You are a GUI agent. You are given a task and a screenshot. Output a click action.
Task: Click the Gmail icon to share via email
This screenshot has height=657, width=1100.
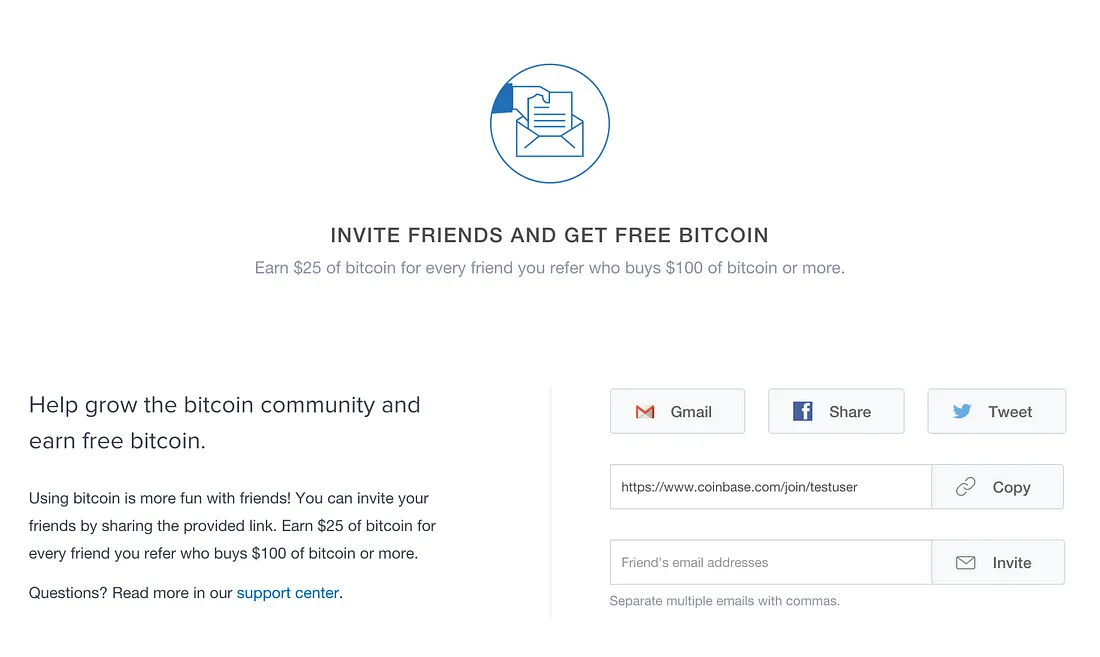tap(645, 411)
